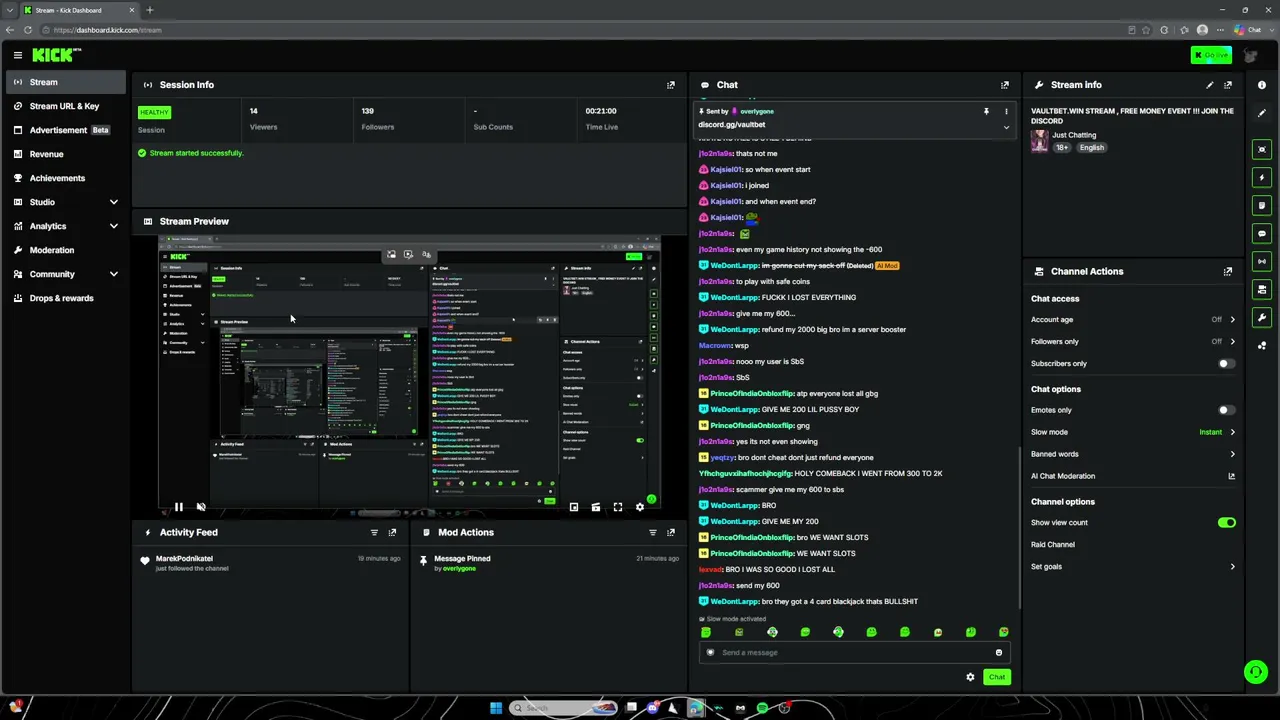The width and height of the screenshot is (1280, 720).
Task: Click the Windows taskbar search box
Action: point(563,708)
